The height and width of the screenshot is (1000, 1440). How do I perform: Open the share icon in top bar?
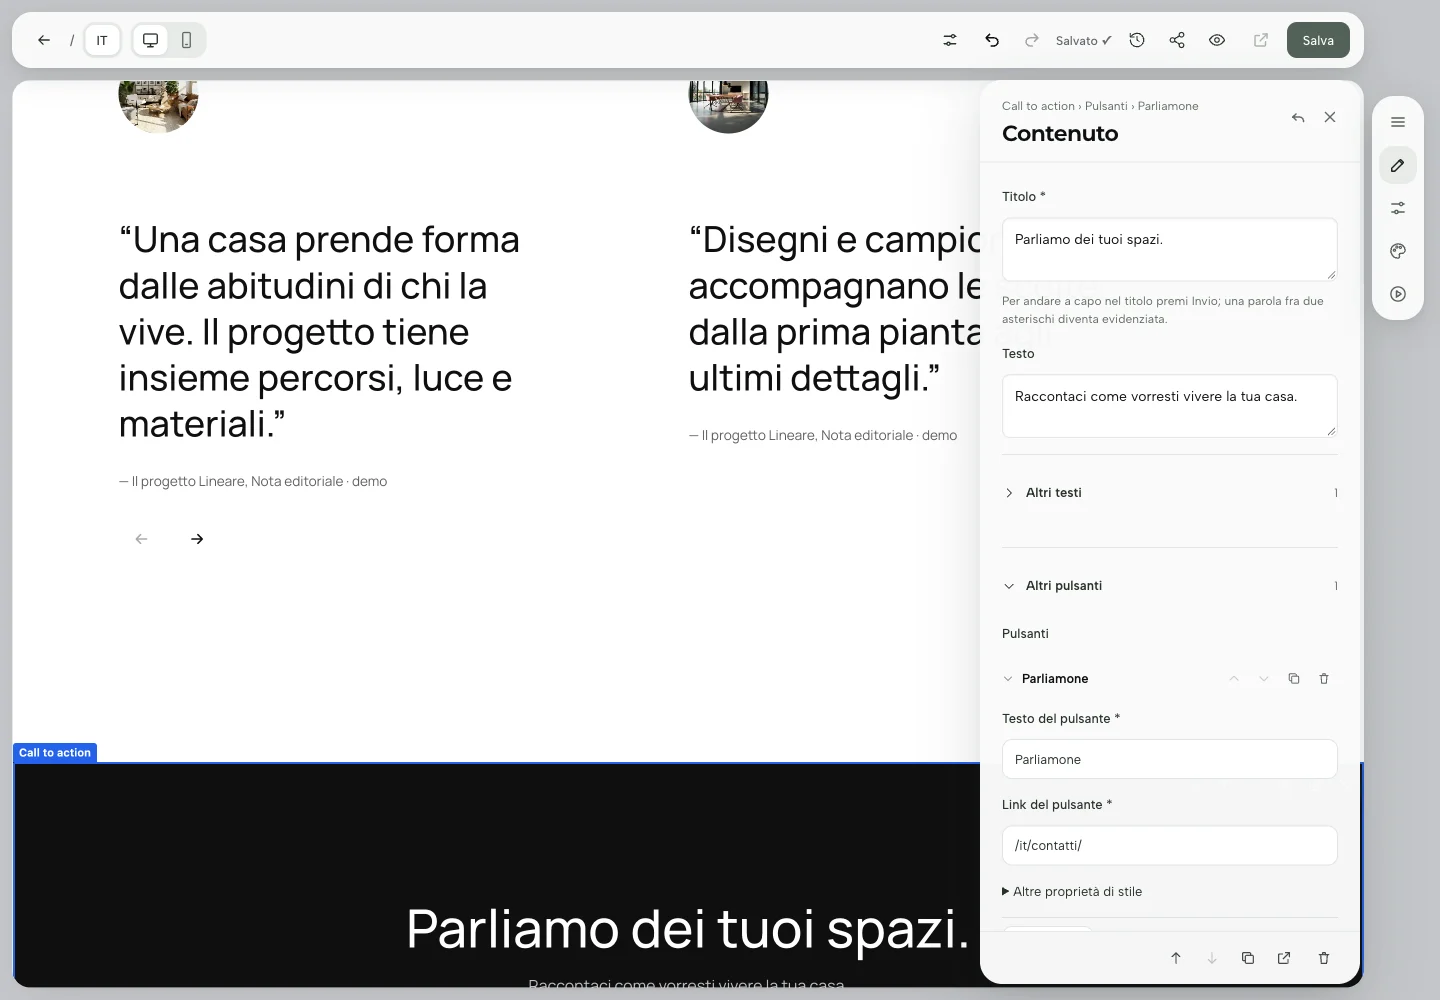(1177, 40)
